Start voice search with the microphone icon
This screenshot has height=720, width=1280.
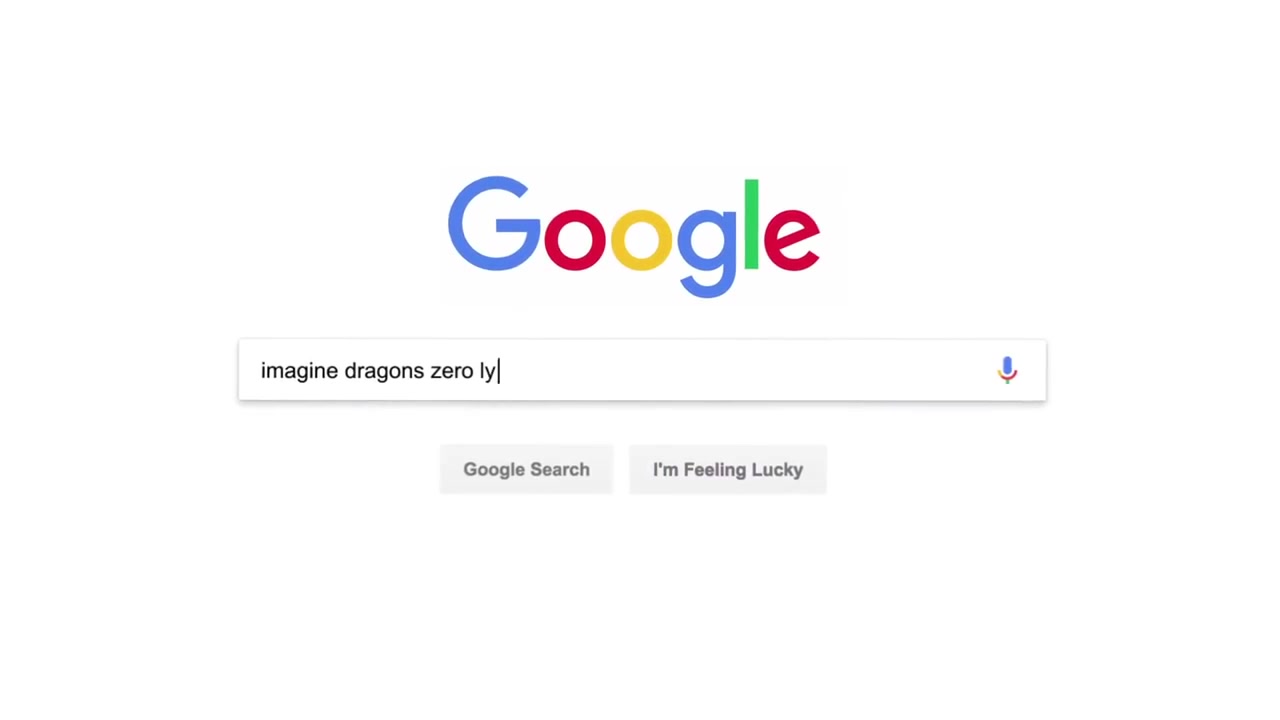click(1007, 370)
